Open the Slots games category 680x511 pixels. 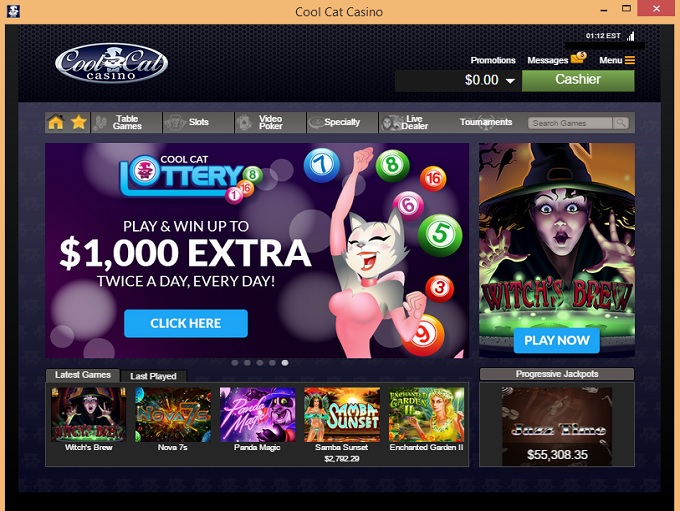point(198,122)
